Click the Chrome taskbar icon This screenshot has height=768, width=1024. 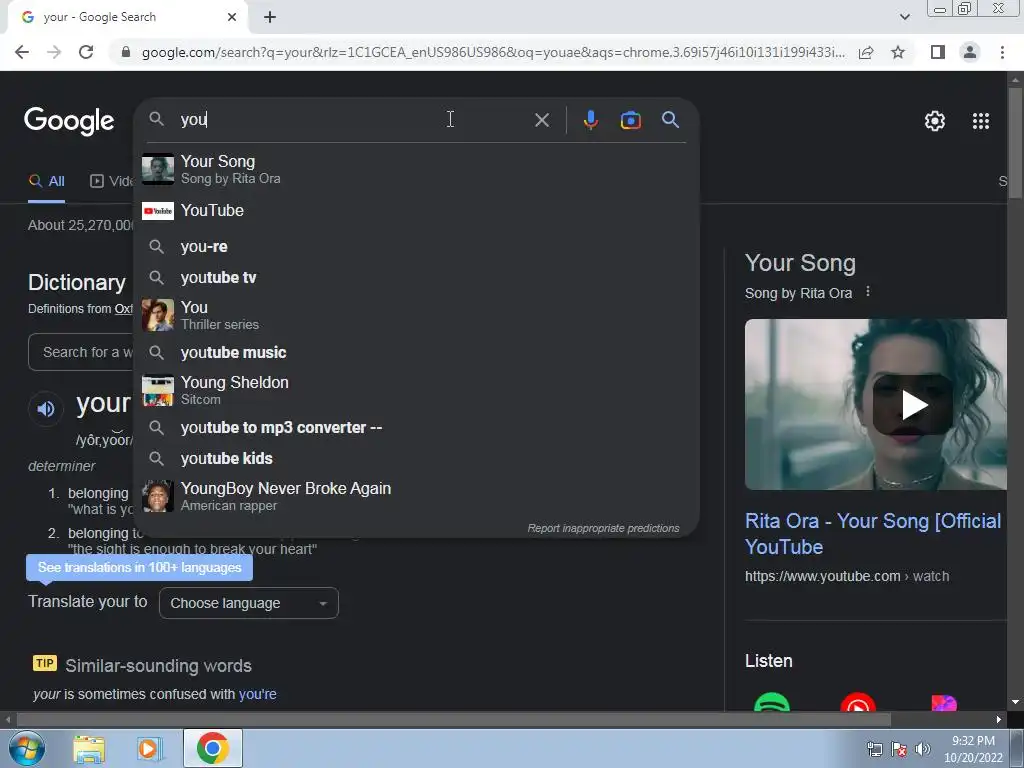pyautogui.click(x=212, y=748)
